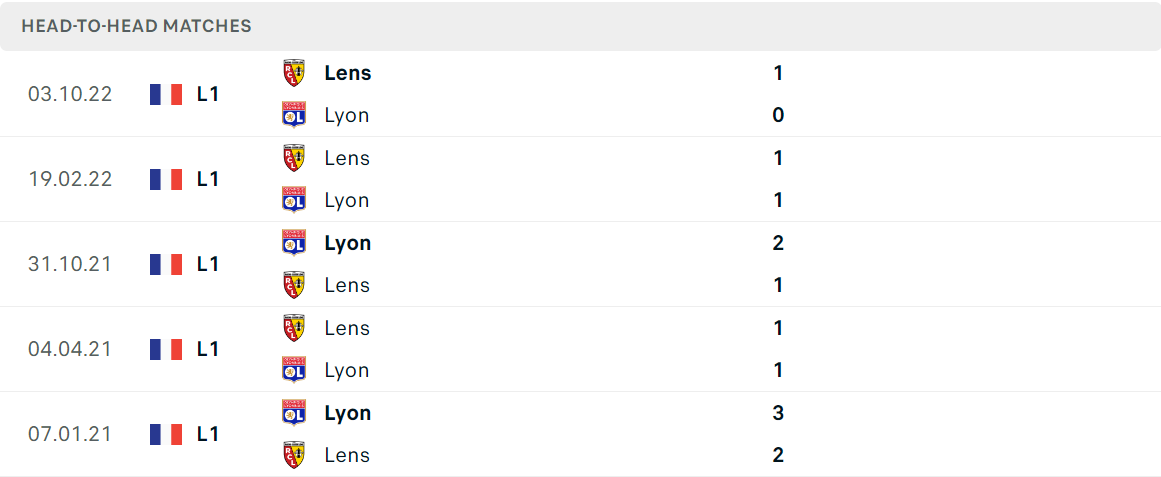Select bold Lyon name in 07.01.21 match
This screenshot has height=477, width=1161.
click(x=348, y=413)
